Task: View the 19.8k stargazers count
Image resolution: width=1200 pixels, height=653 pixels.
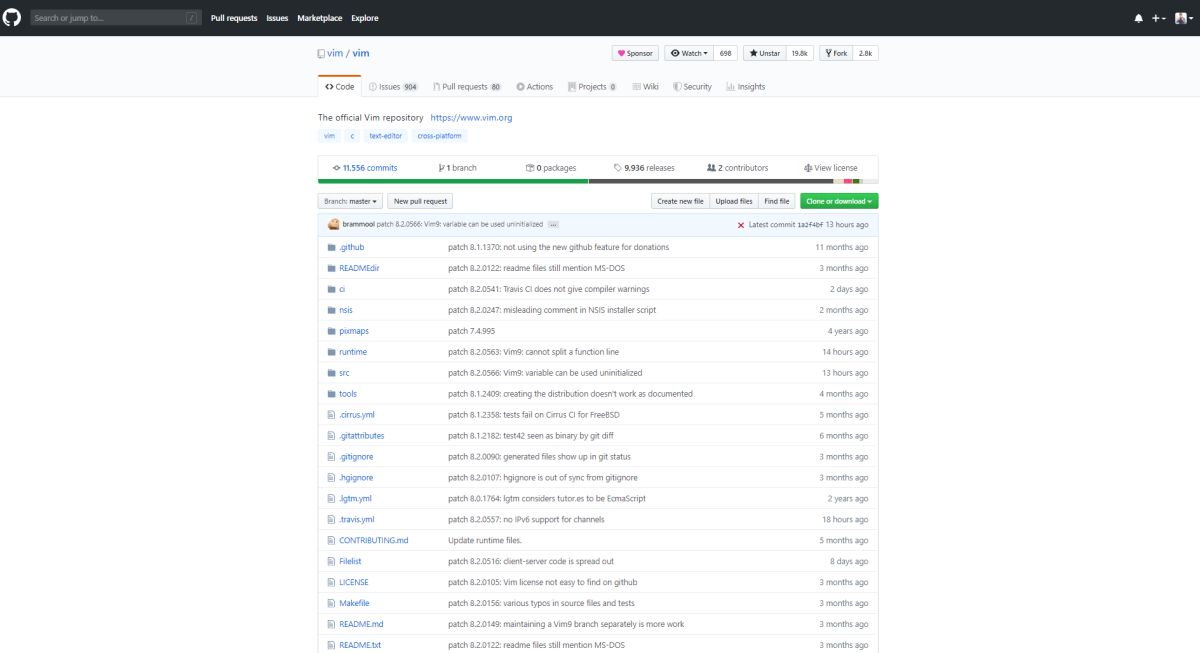Action: [799, 53]
